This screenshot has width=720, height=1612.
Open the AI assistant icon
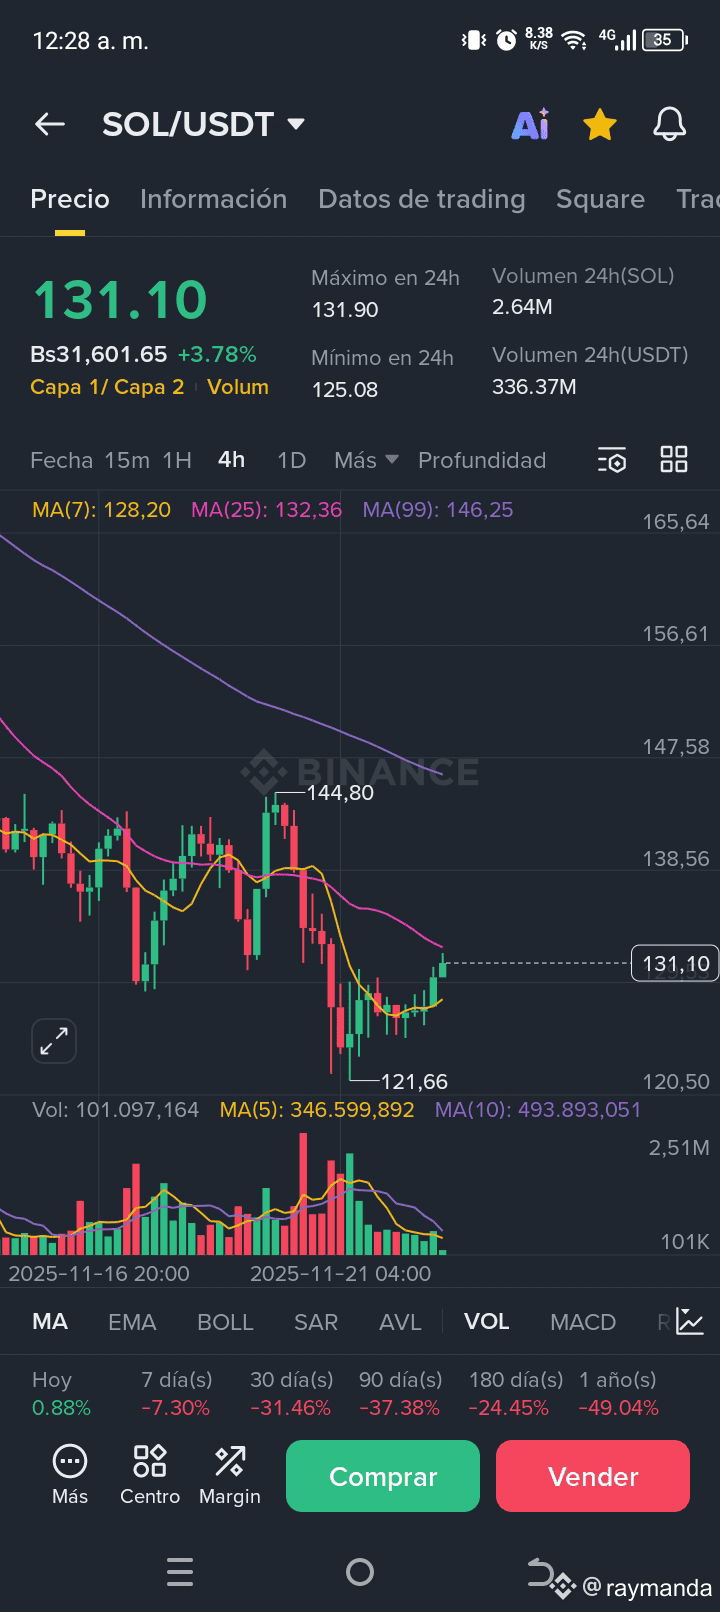pos(530,124)
